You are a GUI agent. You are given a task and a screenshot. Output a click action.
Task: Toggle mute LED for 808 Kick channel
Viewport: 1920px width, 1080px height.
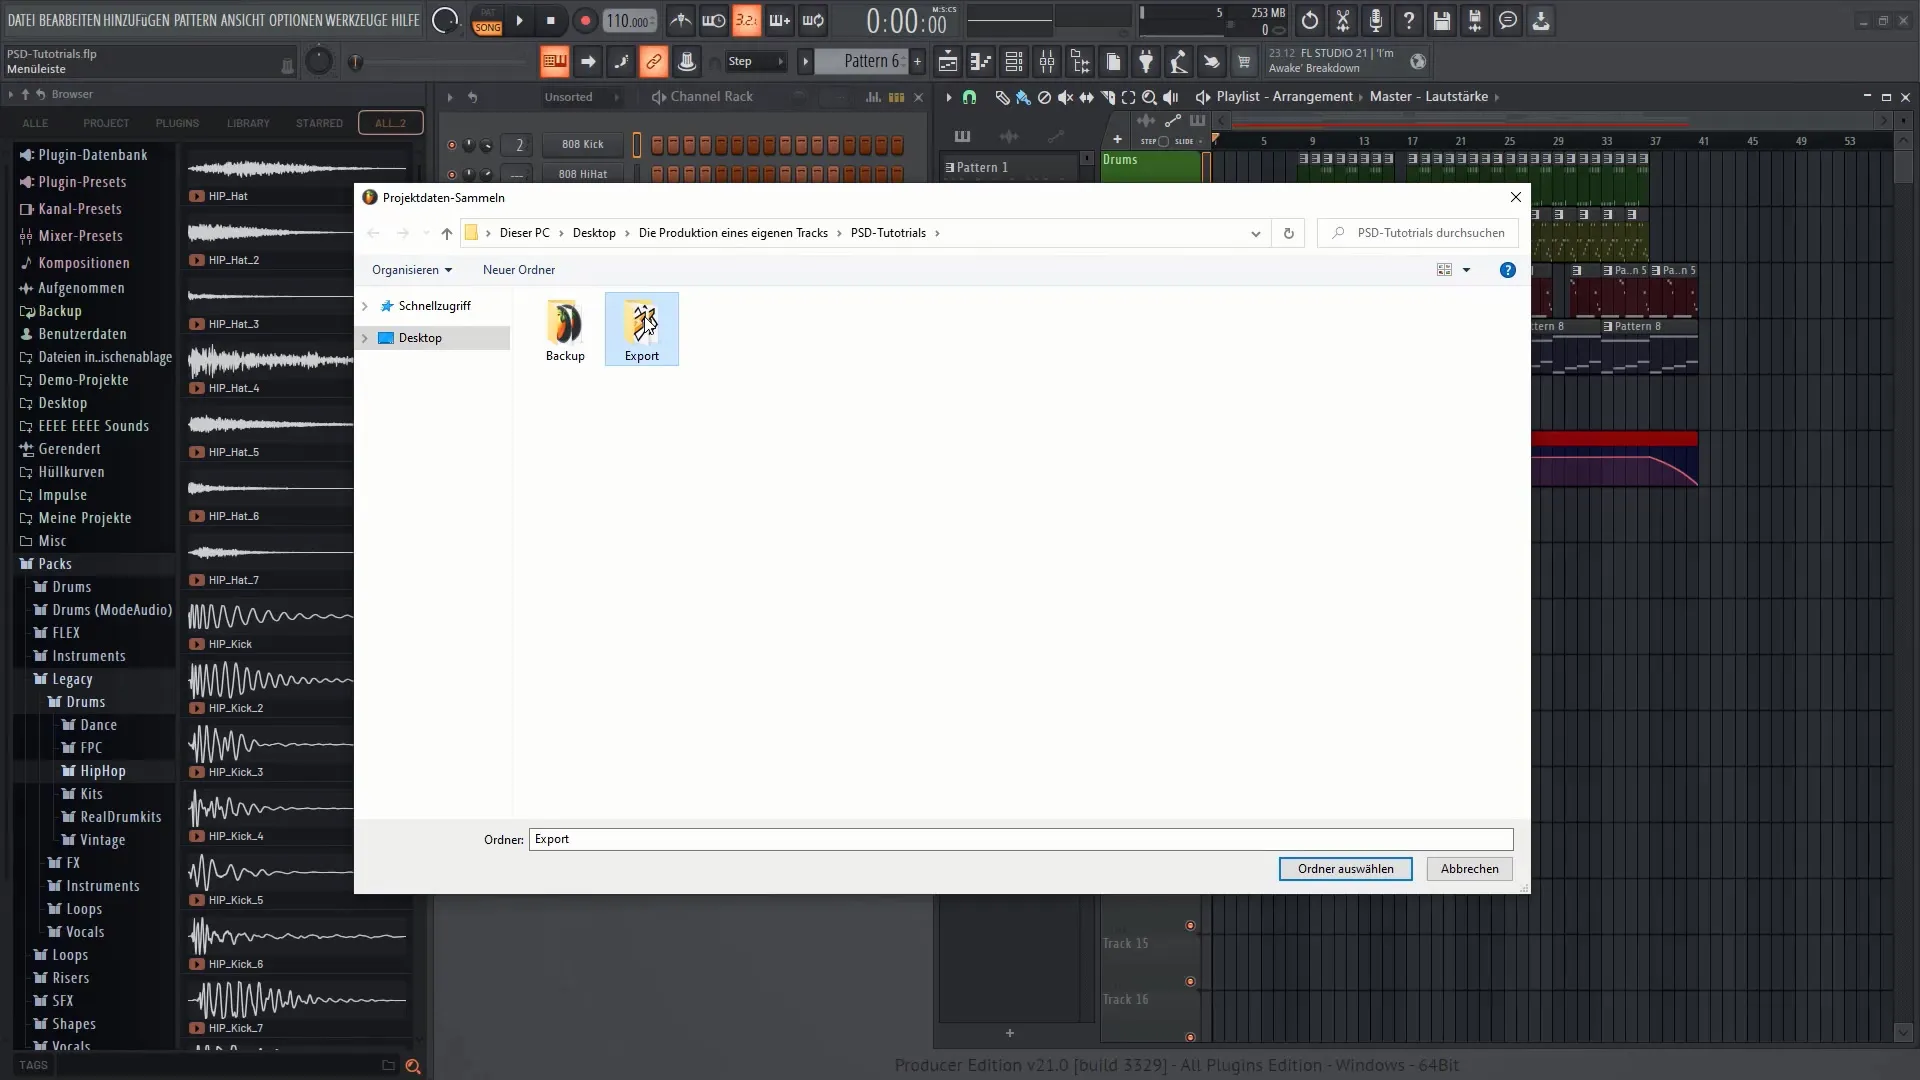452,145
